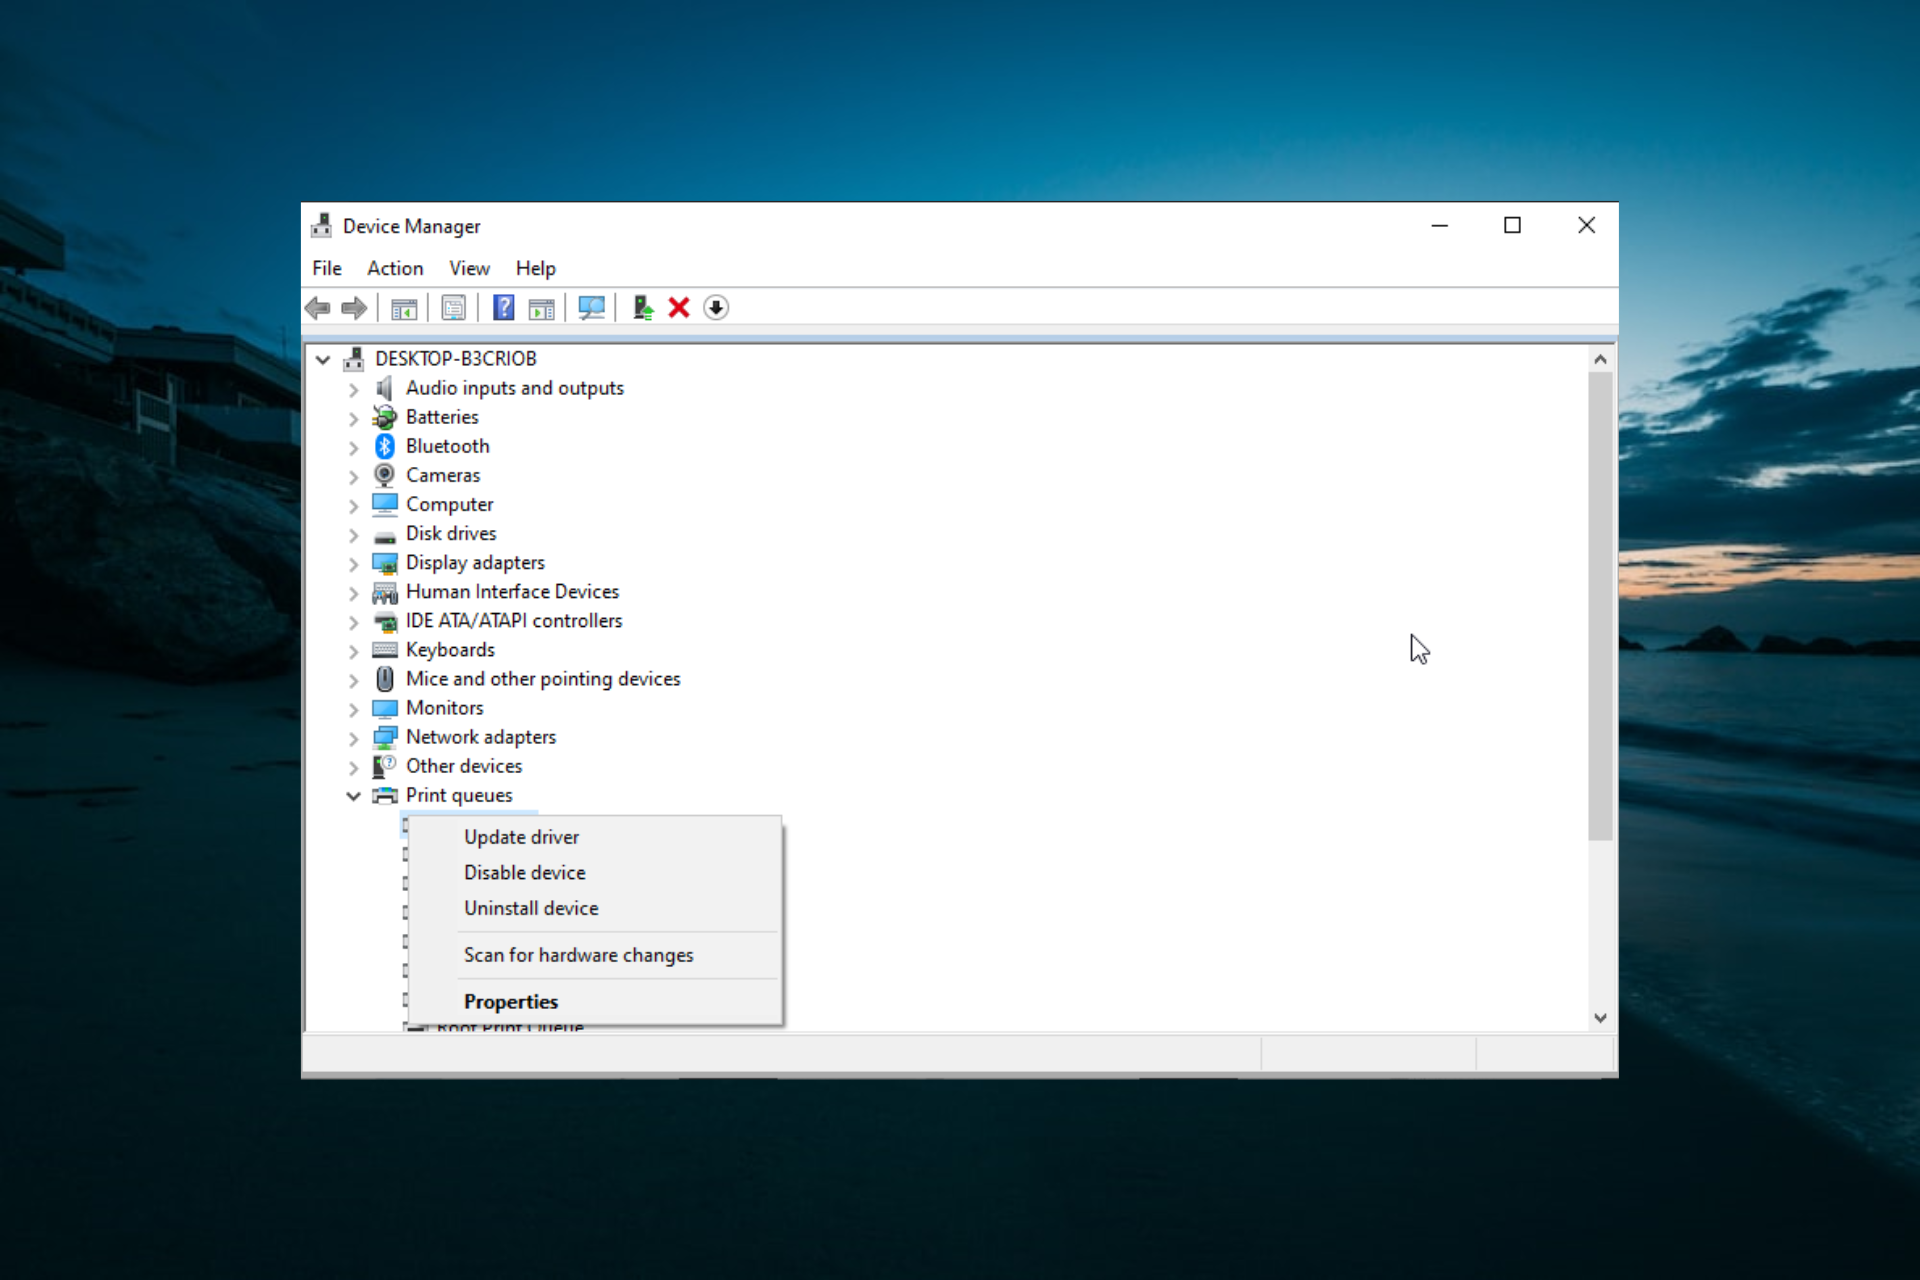This screenshot has width=1920, height=1280.
Task: Click the Print queues printer icon
Action: click(x=384, y=796)
